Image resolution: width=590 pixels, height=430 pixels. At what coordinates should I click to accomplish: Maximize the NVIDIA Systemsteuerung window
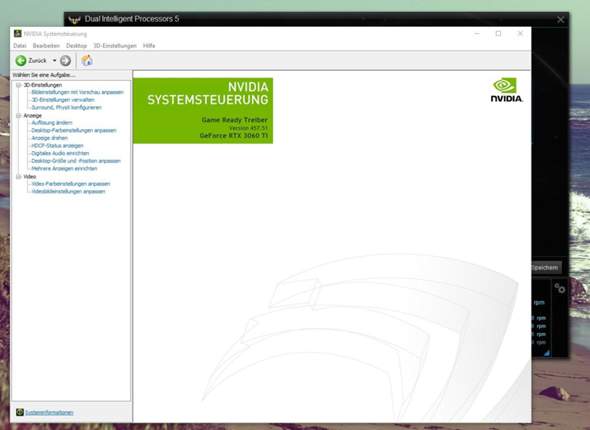(498, 33)
